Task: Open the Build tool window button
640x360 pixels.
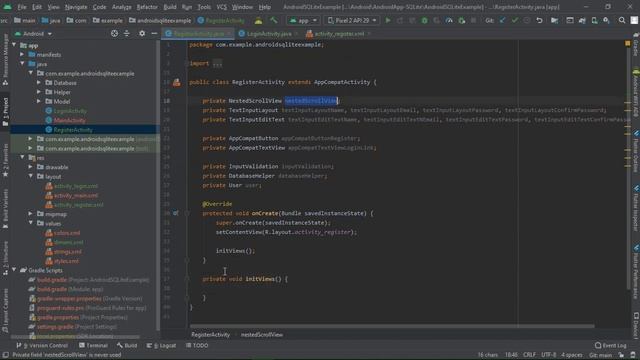Action: tap(127, 345)
